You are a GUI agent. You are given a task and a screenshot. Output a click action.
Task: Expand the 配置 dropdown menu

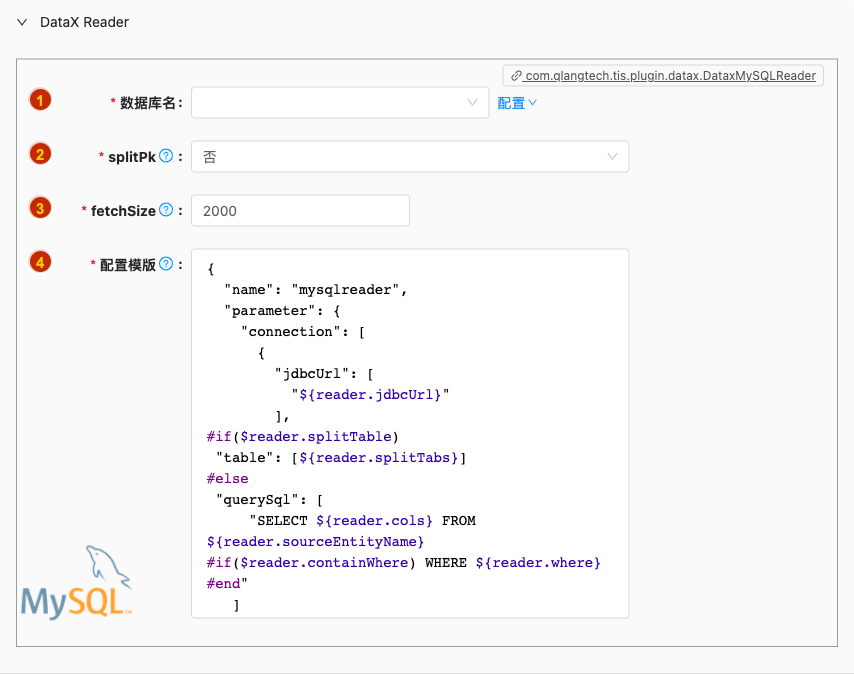tap(517, 103)
